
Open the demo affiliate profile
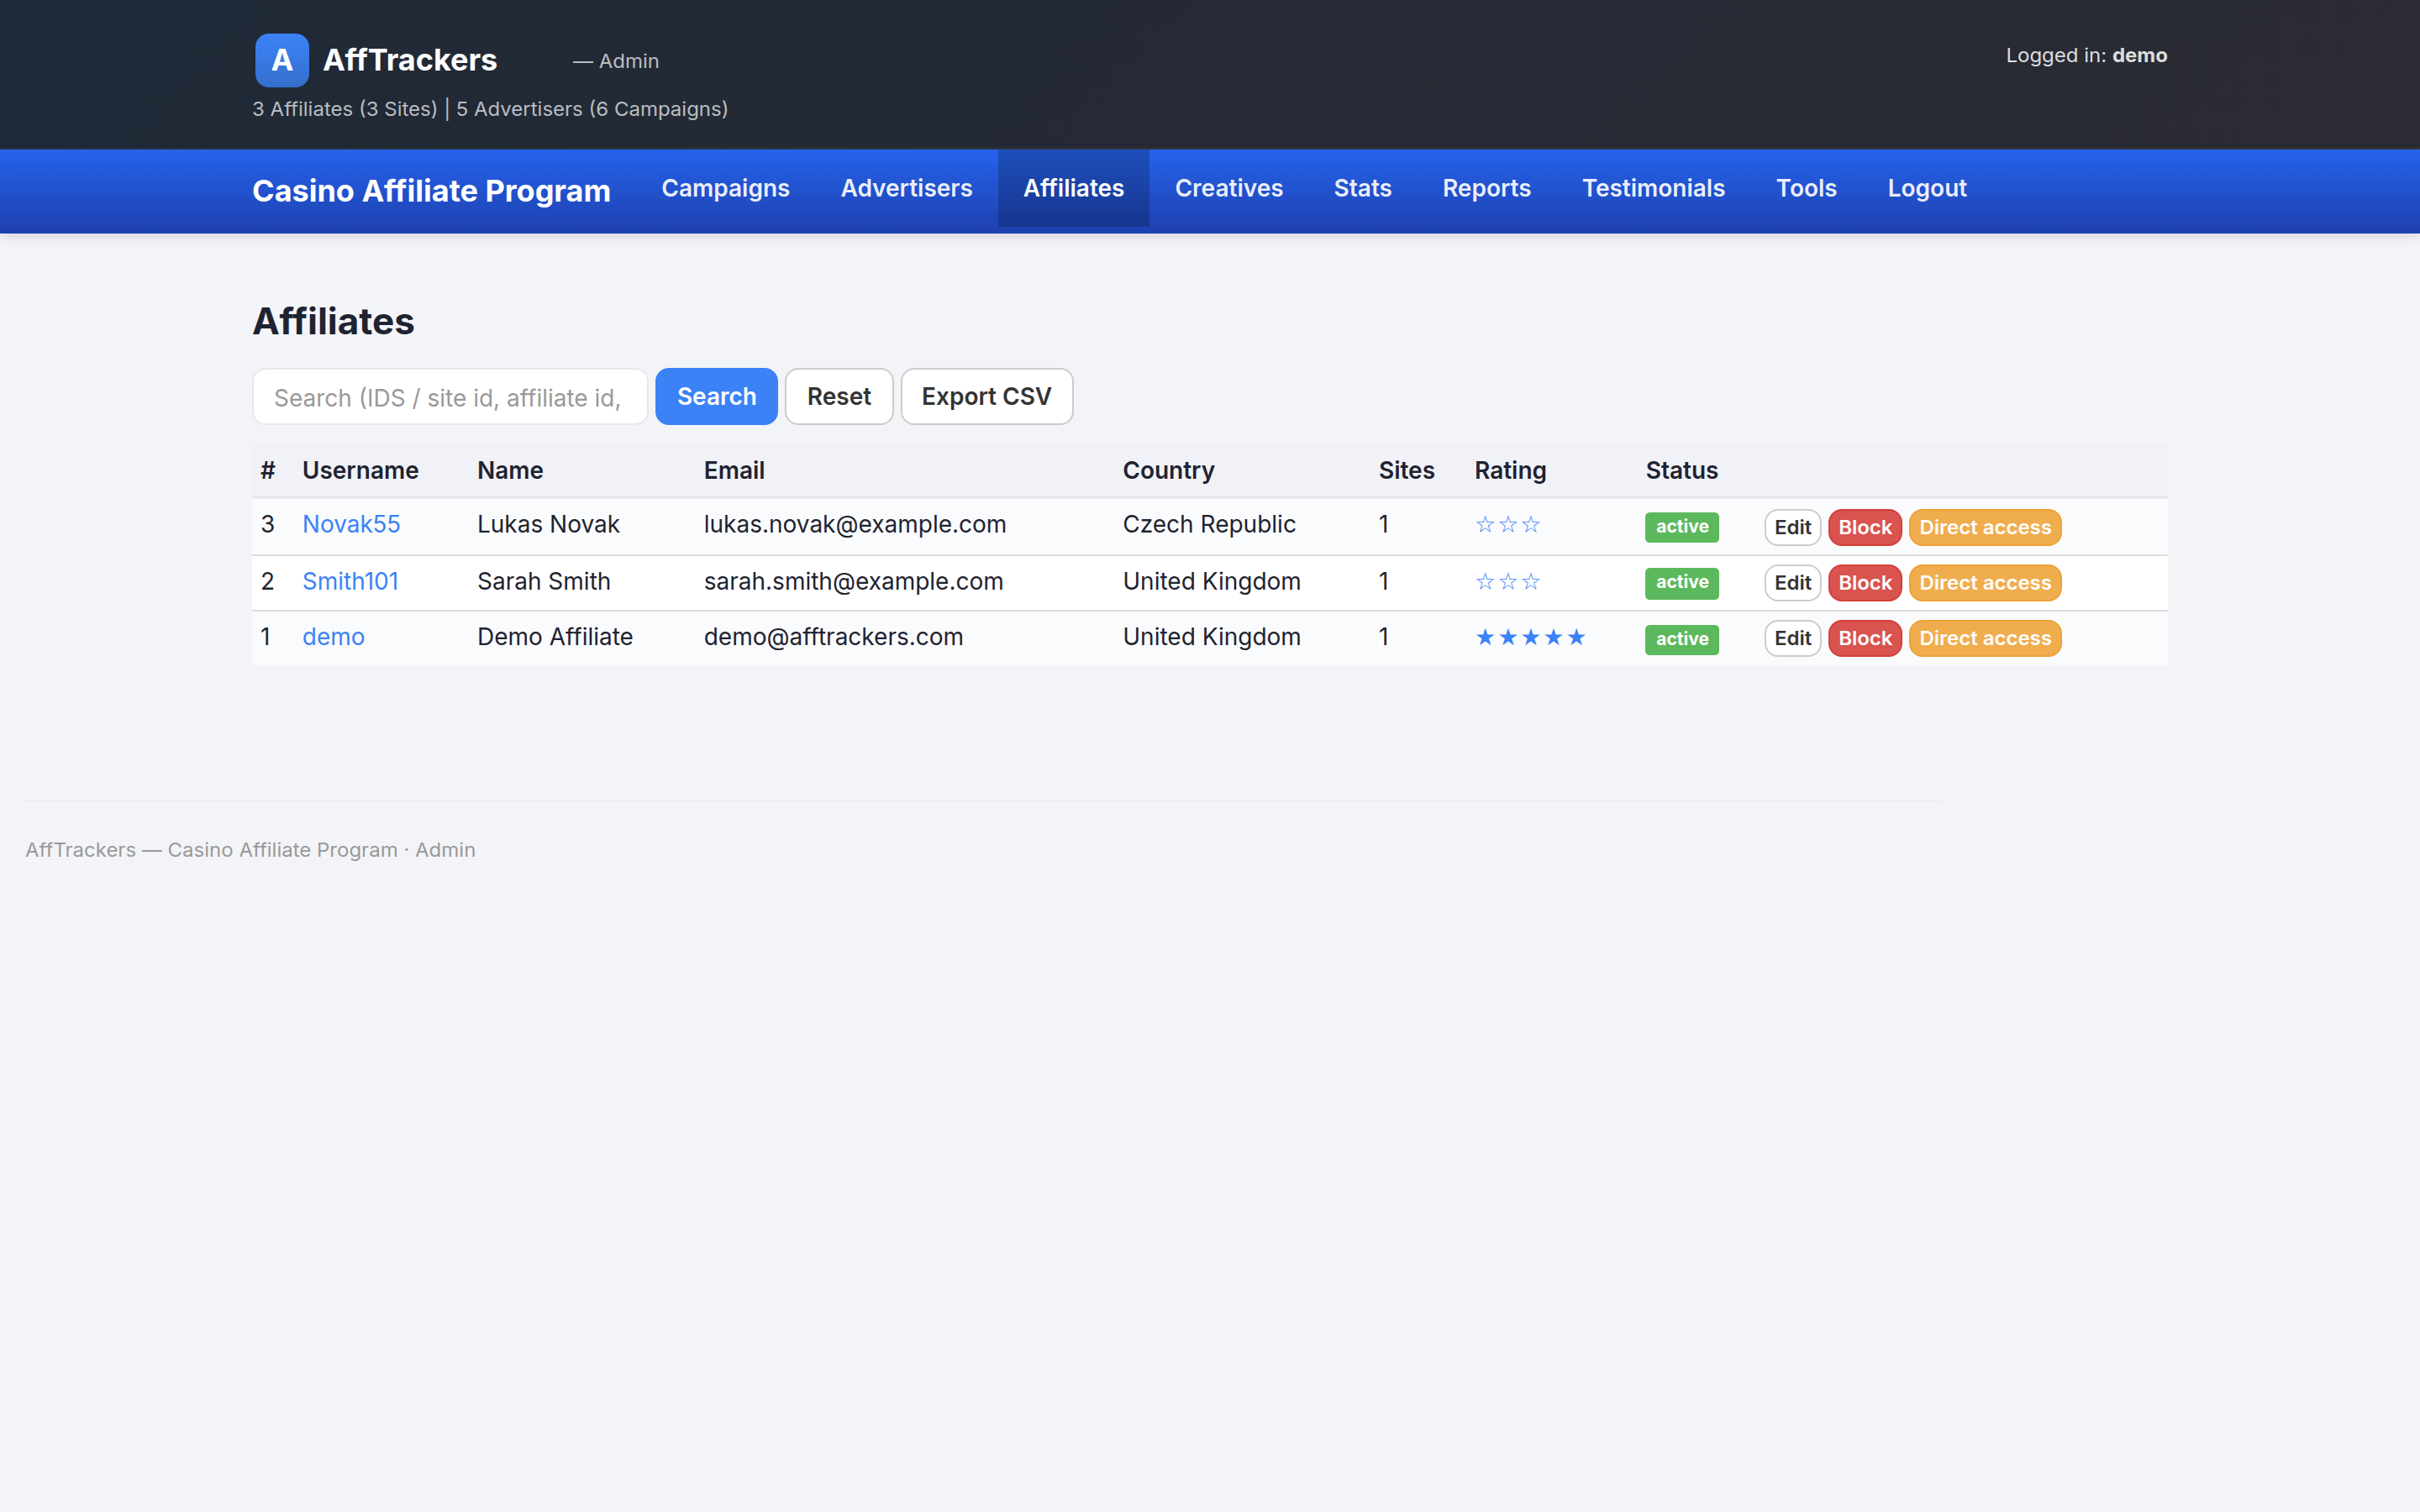click(333, 637)
